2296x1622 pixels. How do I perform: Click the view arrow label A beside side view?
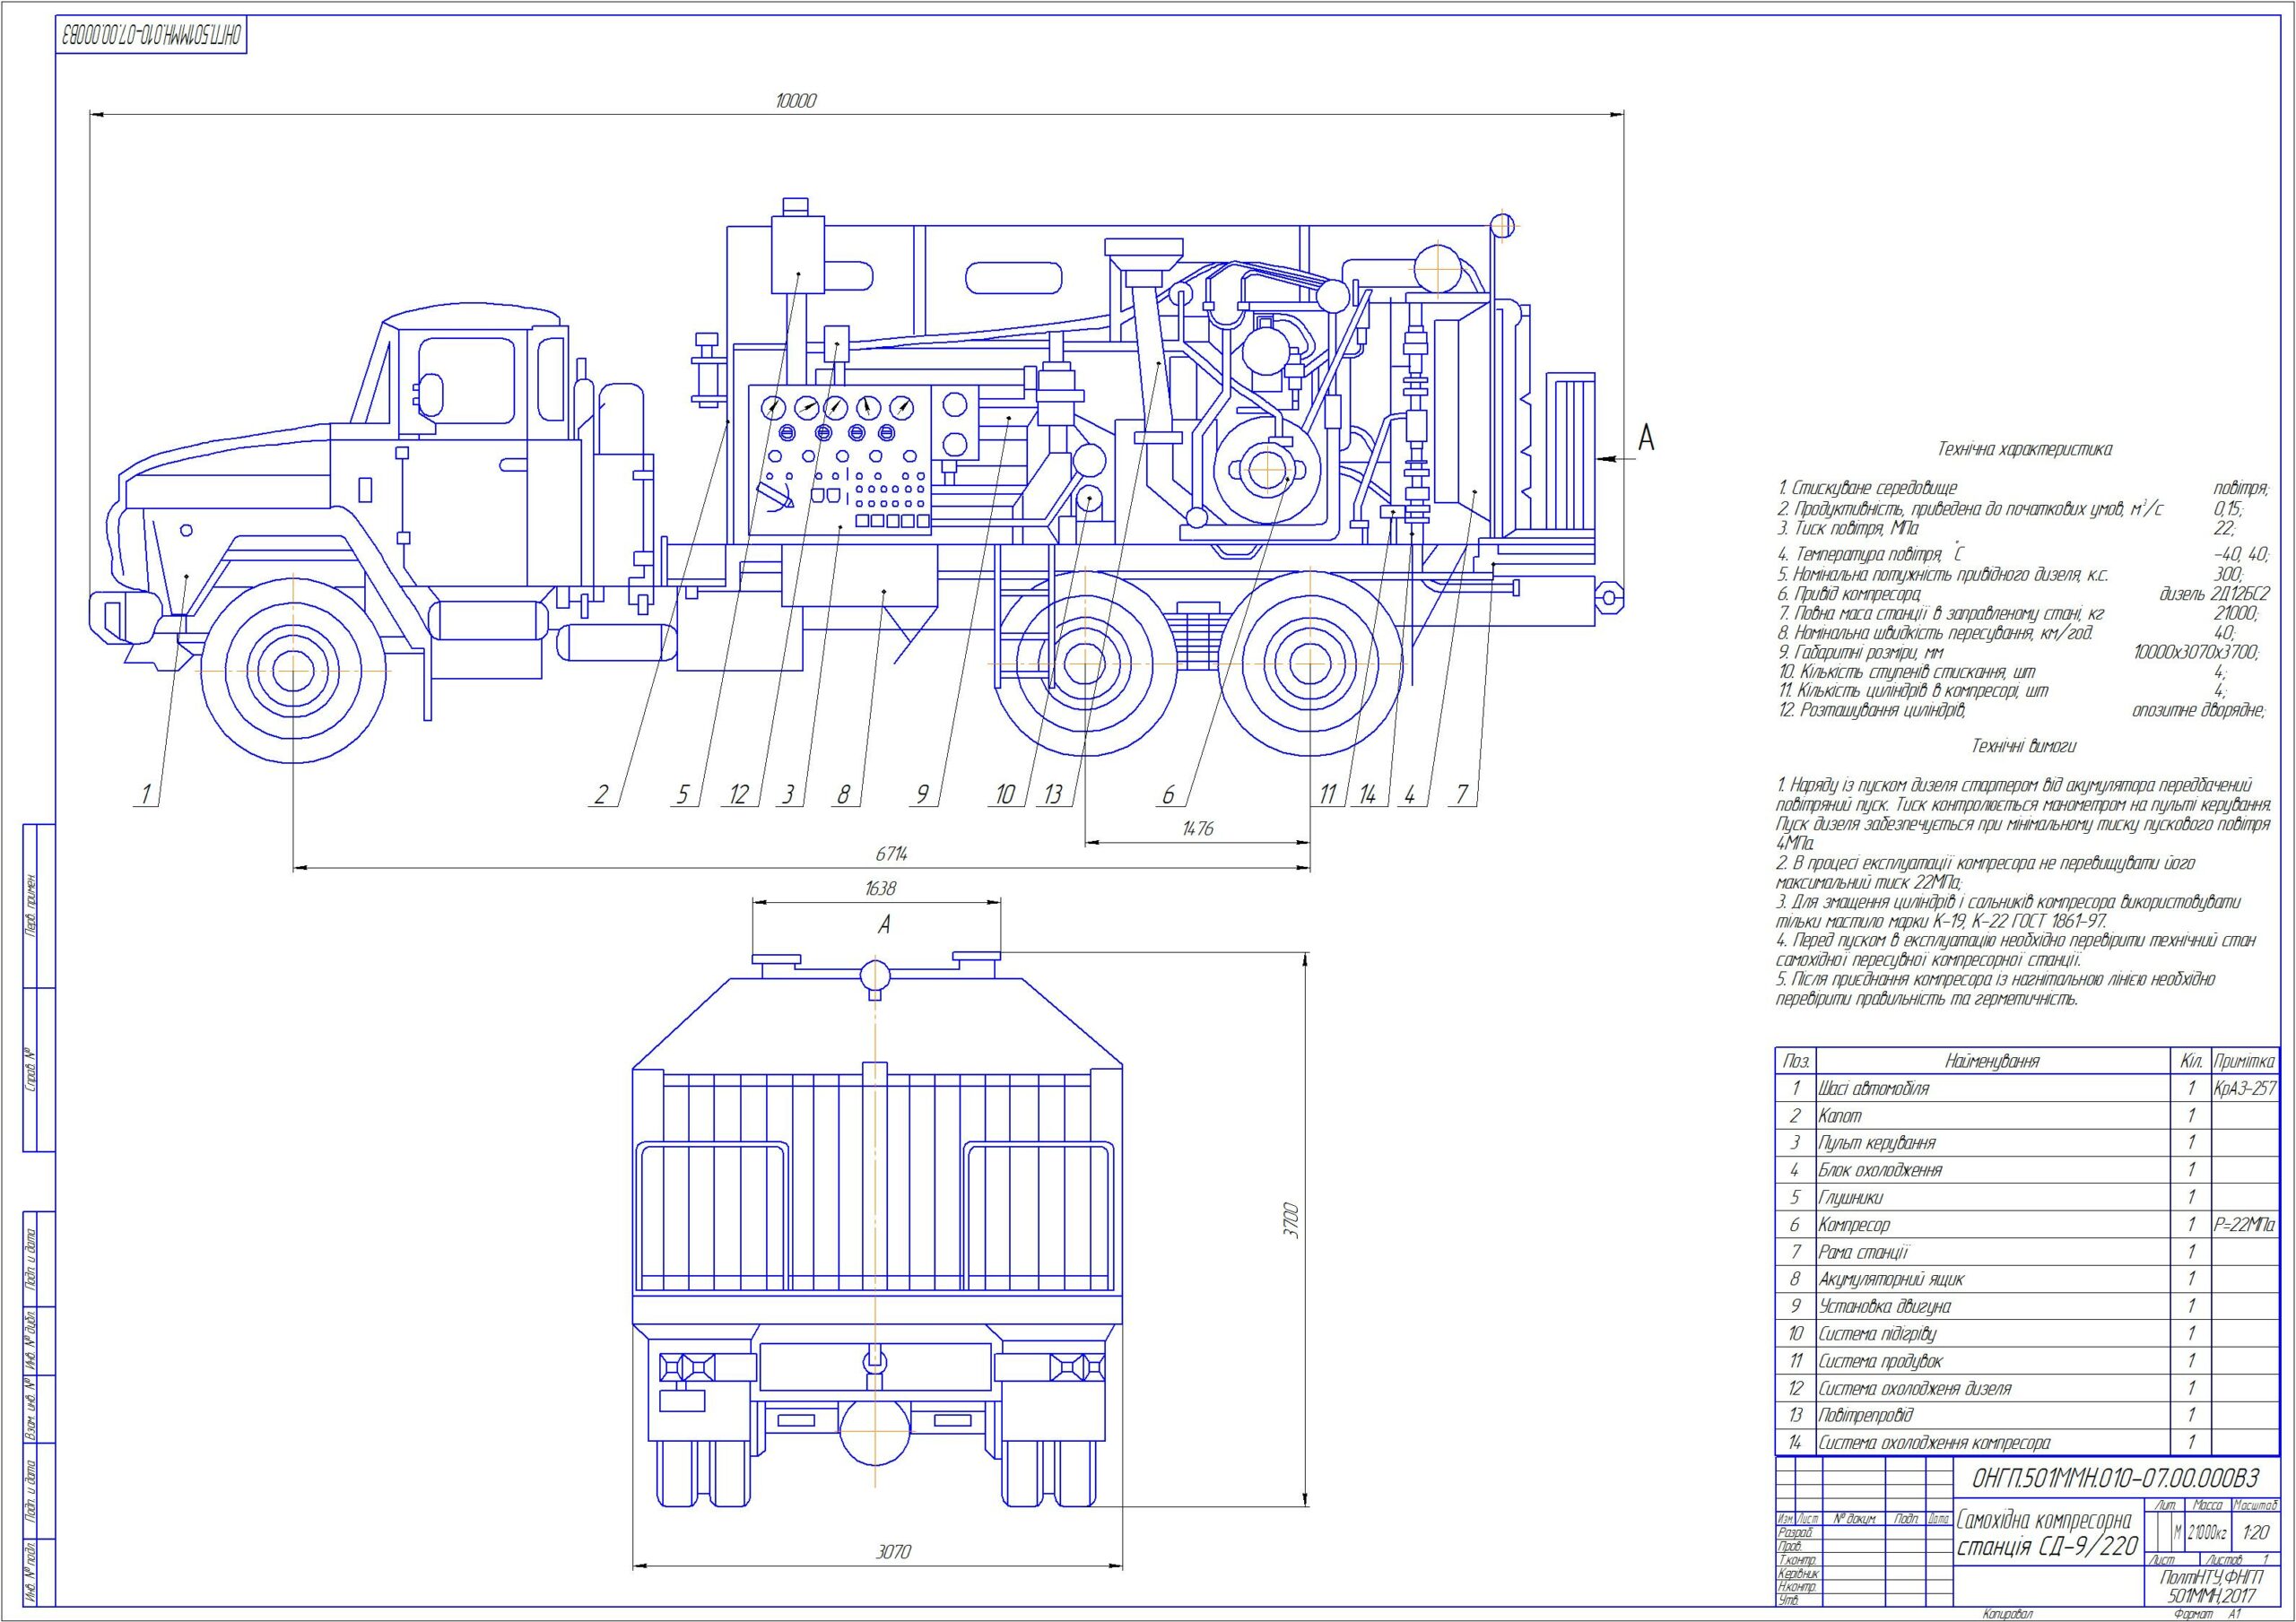pyautogui.click(x=1646, y=438)
